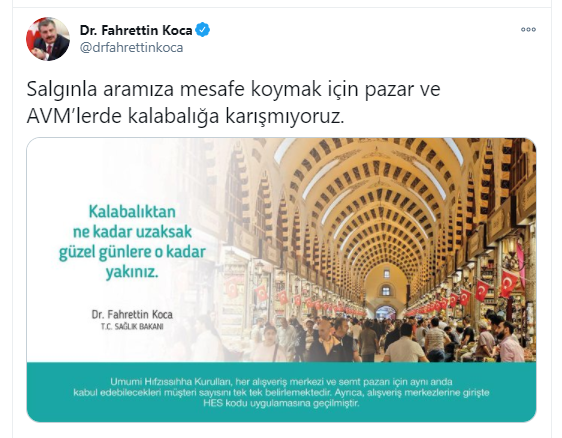Image resolution: width=562 pixels, height=438 pixels.
Task: Open the three-dot more options menu
Action: (x=528, y=30)
